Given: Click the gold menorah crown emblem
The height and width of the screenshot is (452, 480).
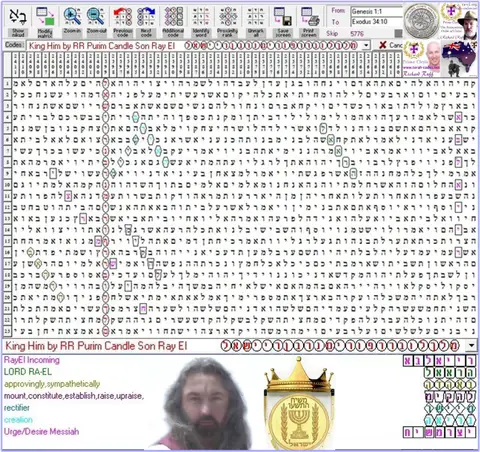Looking at the screenshot, I should [x=299, y=404].
